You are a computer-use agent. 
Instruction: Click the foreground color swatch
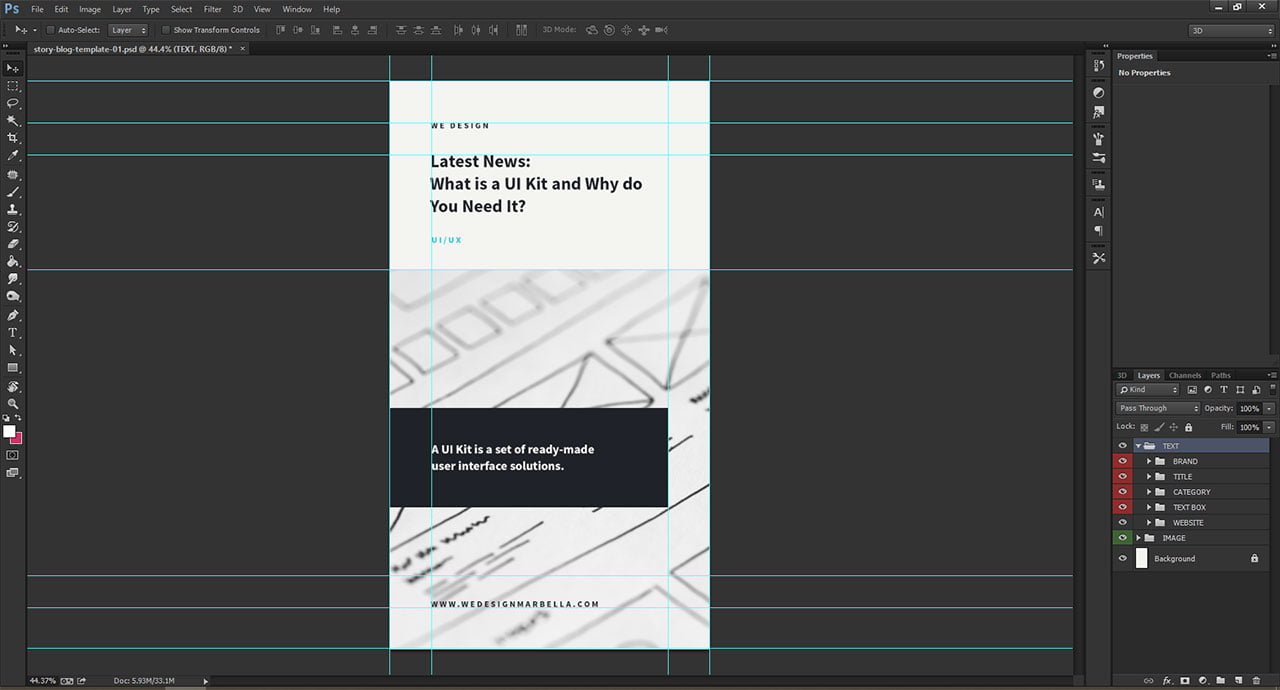(x=9, y=430)
